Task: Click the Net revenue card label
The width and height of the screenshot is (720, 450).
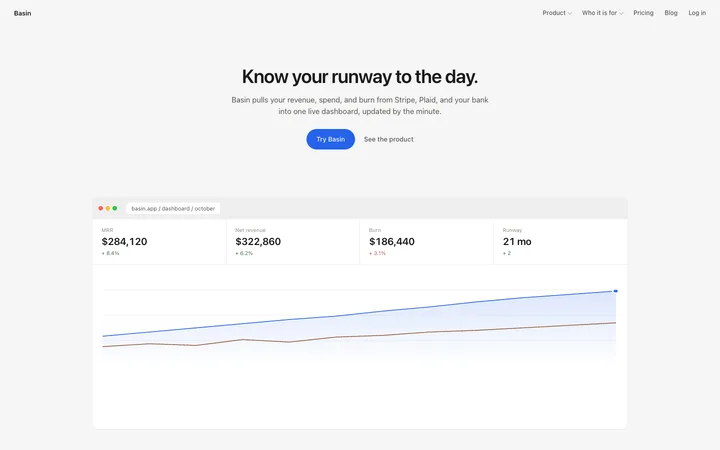Action: [x=250, y=230]
